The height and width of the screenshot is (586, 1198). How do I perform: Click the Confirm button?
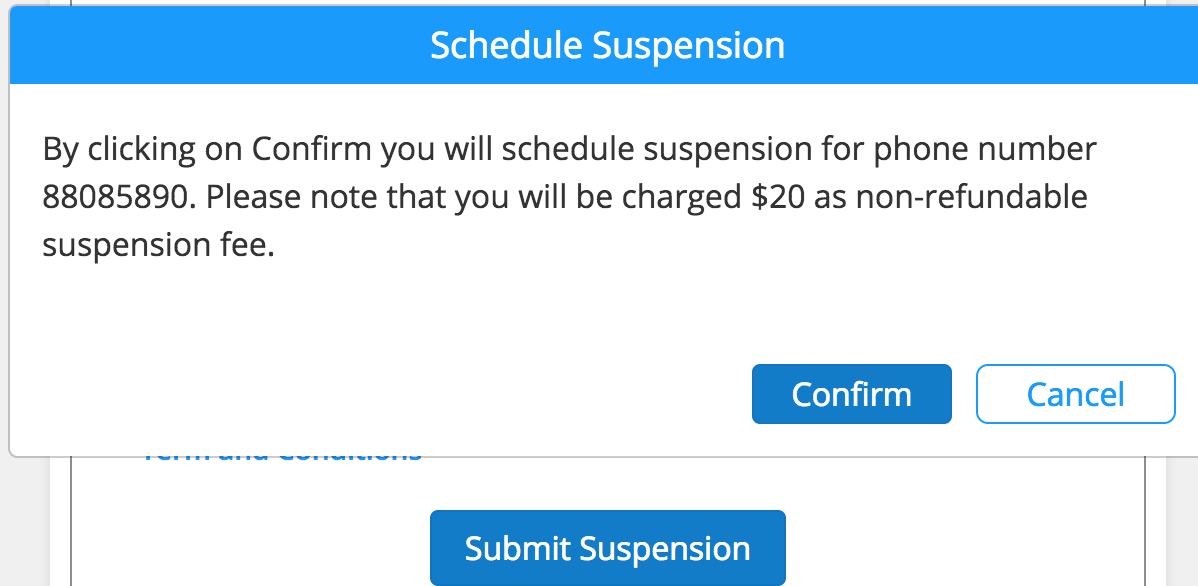tap(851, 394)
